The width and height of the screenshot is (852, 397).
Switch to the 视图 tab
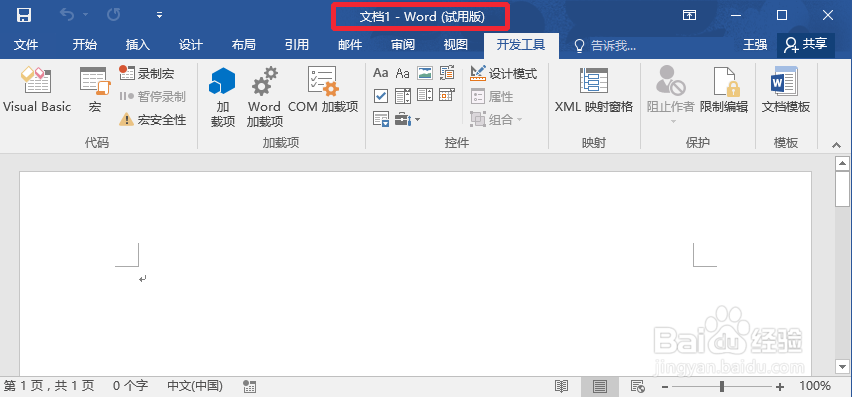(455, 45)
